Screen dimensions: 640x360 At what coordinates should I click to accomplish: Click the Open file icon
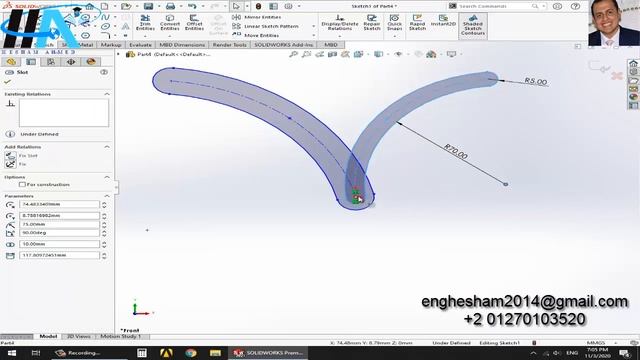[126, 6]
